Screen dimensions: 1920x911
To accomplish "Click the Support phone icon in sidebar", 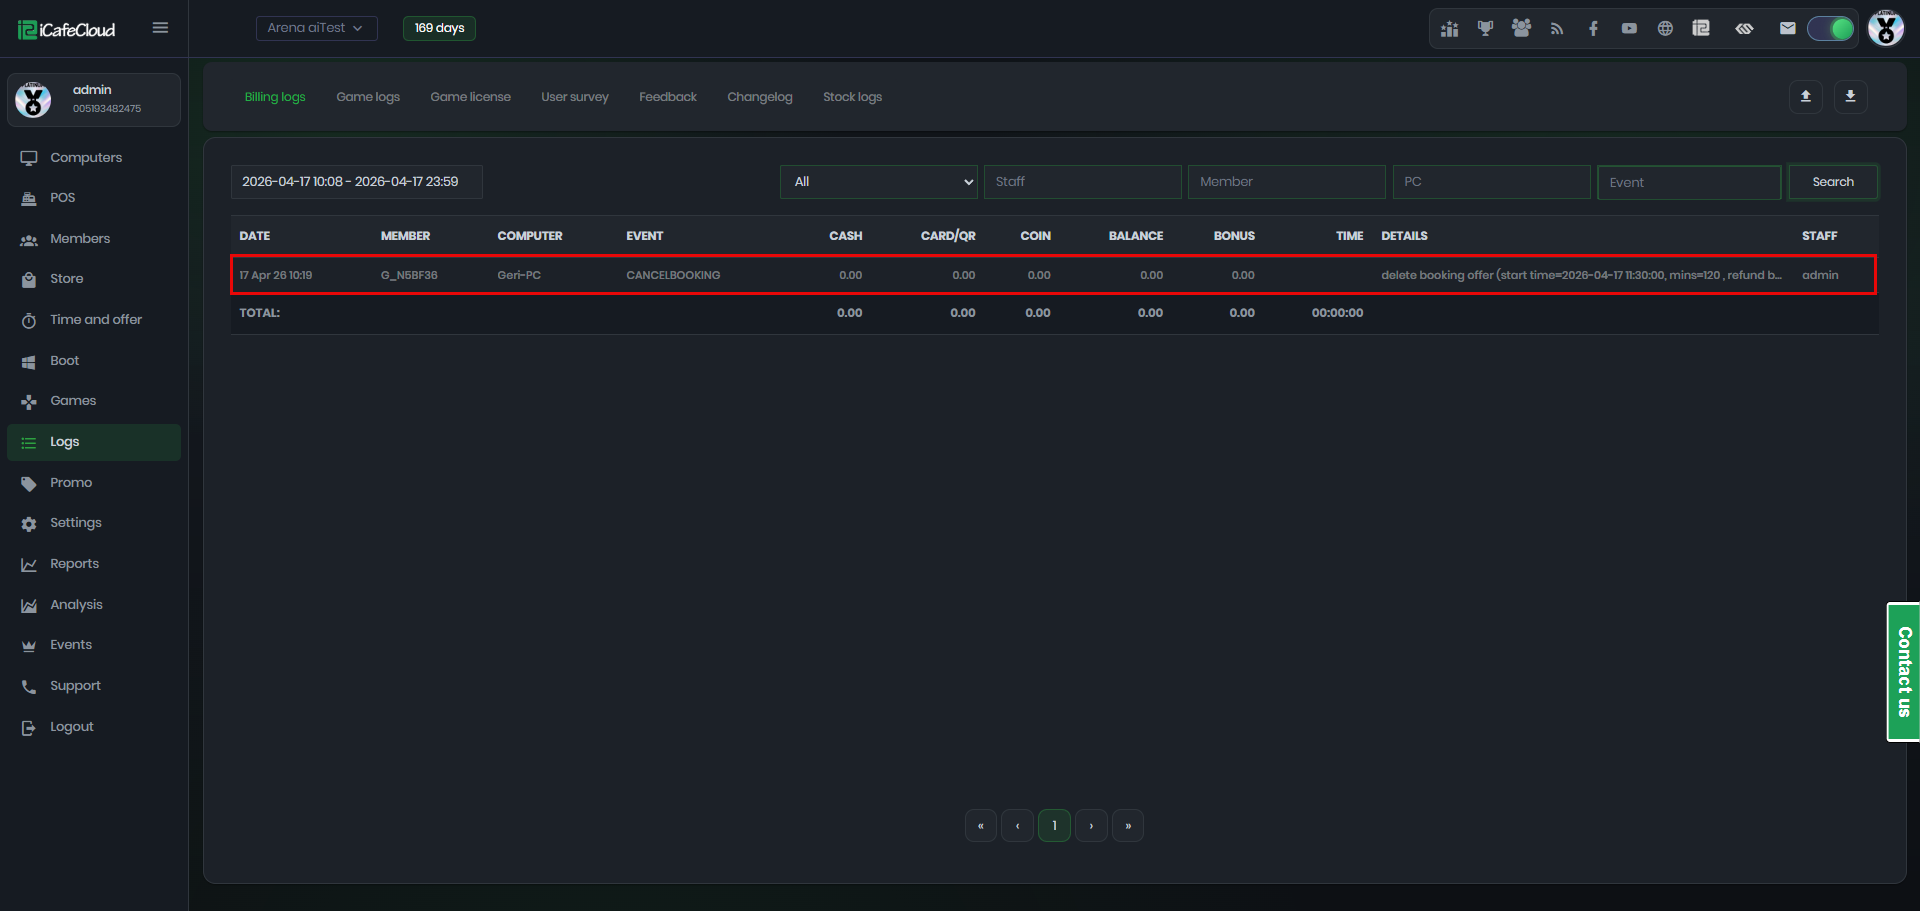I will [29, 687].
